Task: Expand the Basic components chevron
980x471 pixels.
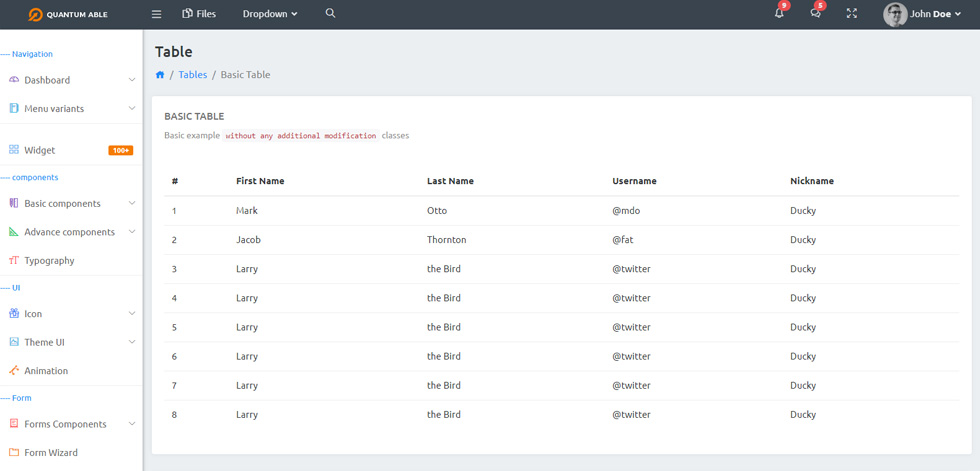Action: (132, 203)
